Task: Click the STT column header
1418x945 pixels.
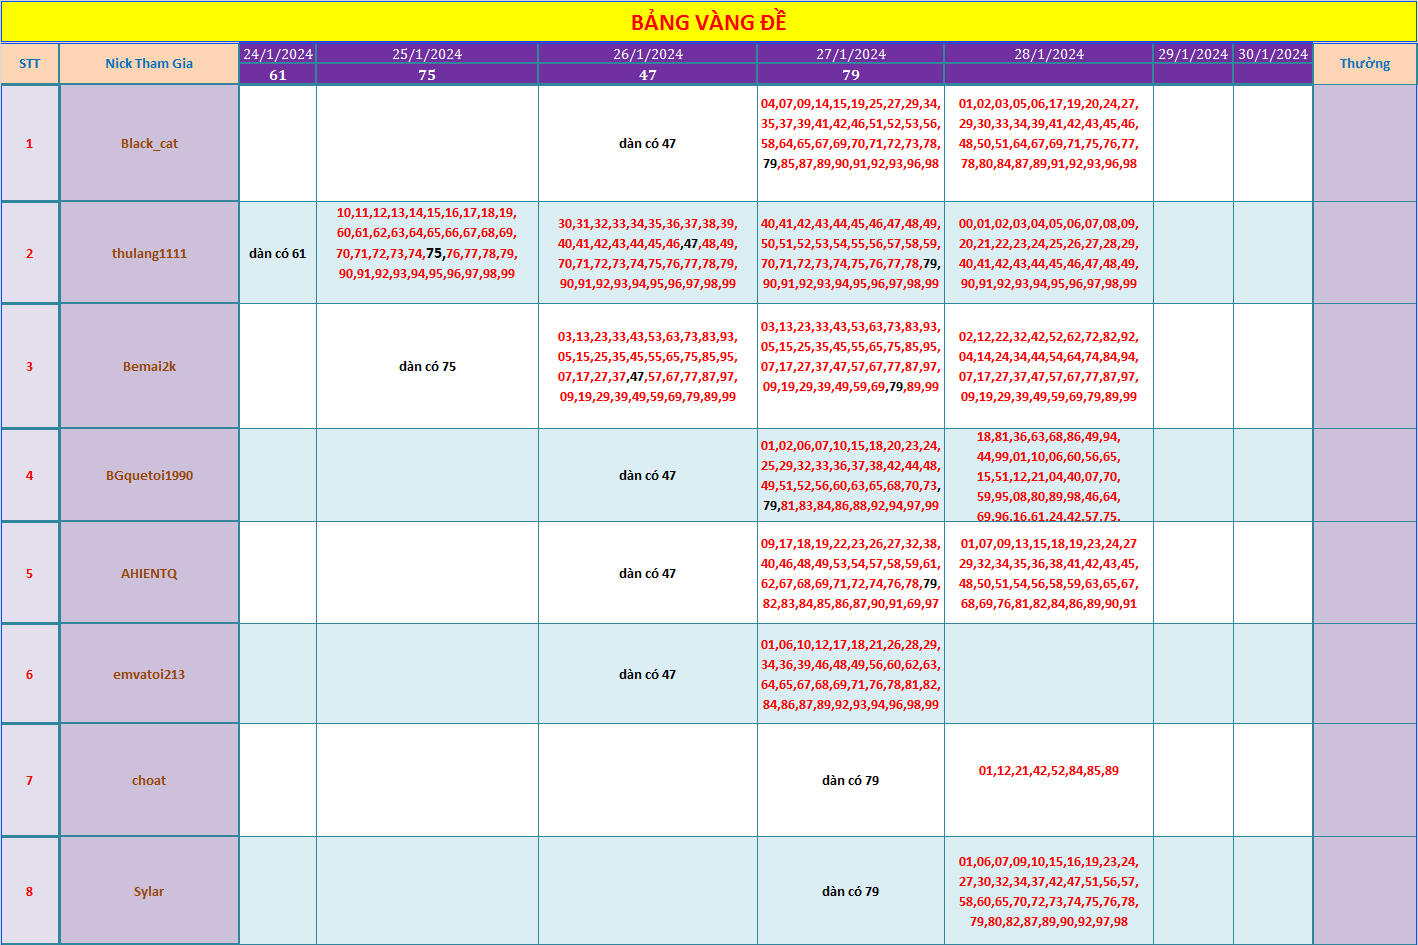Action: pyautogui.click(x=30, y=64)
